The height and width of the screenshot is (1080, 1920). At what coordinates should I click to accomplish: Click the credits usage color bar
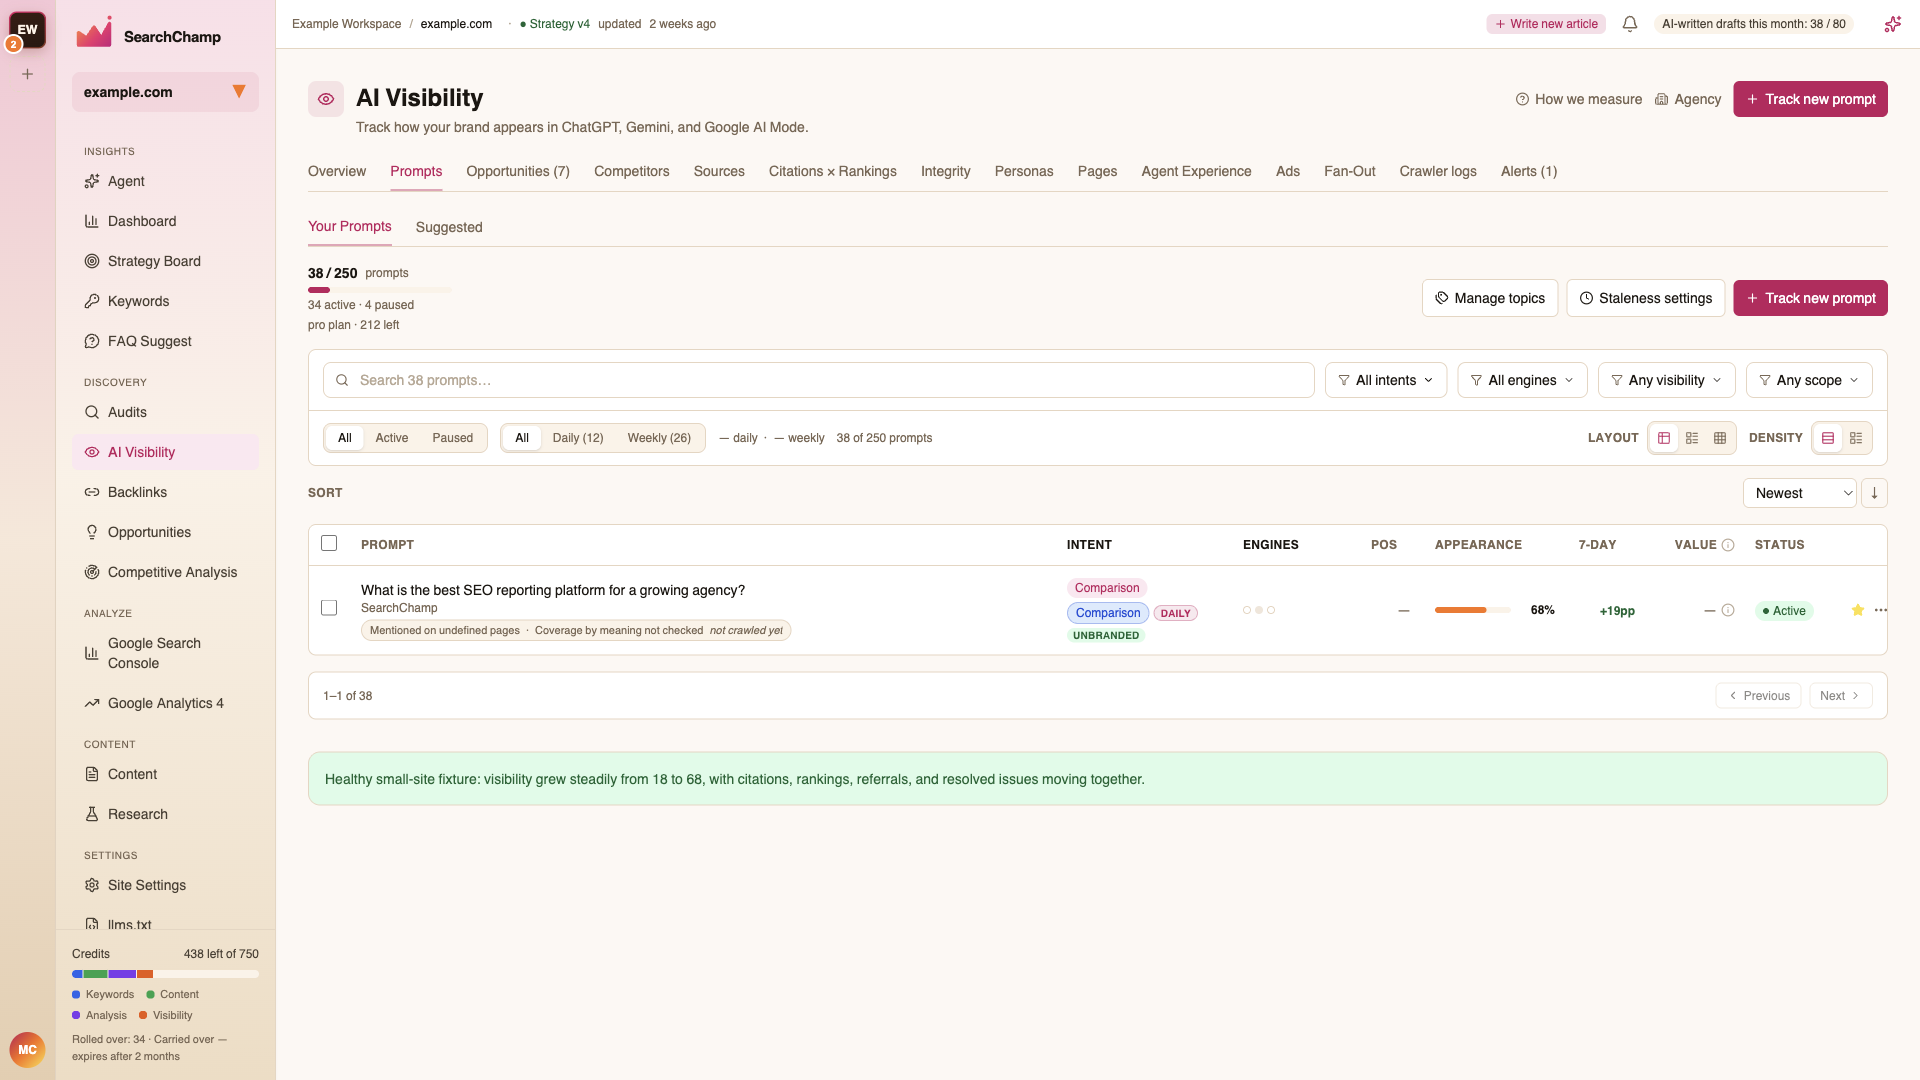[x=165, y=974]
